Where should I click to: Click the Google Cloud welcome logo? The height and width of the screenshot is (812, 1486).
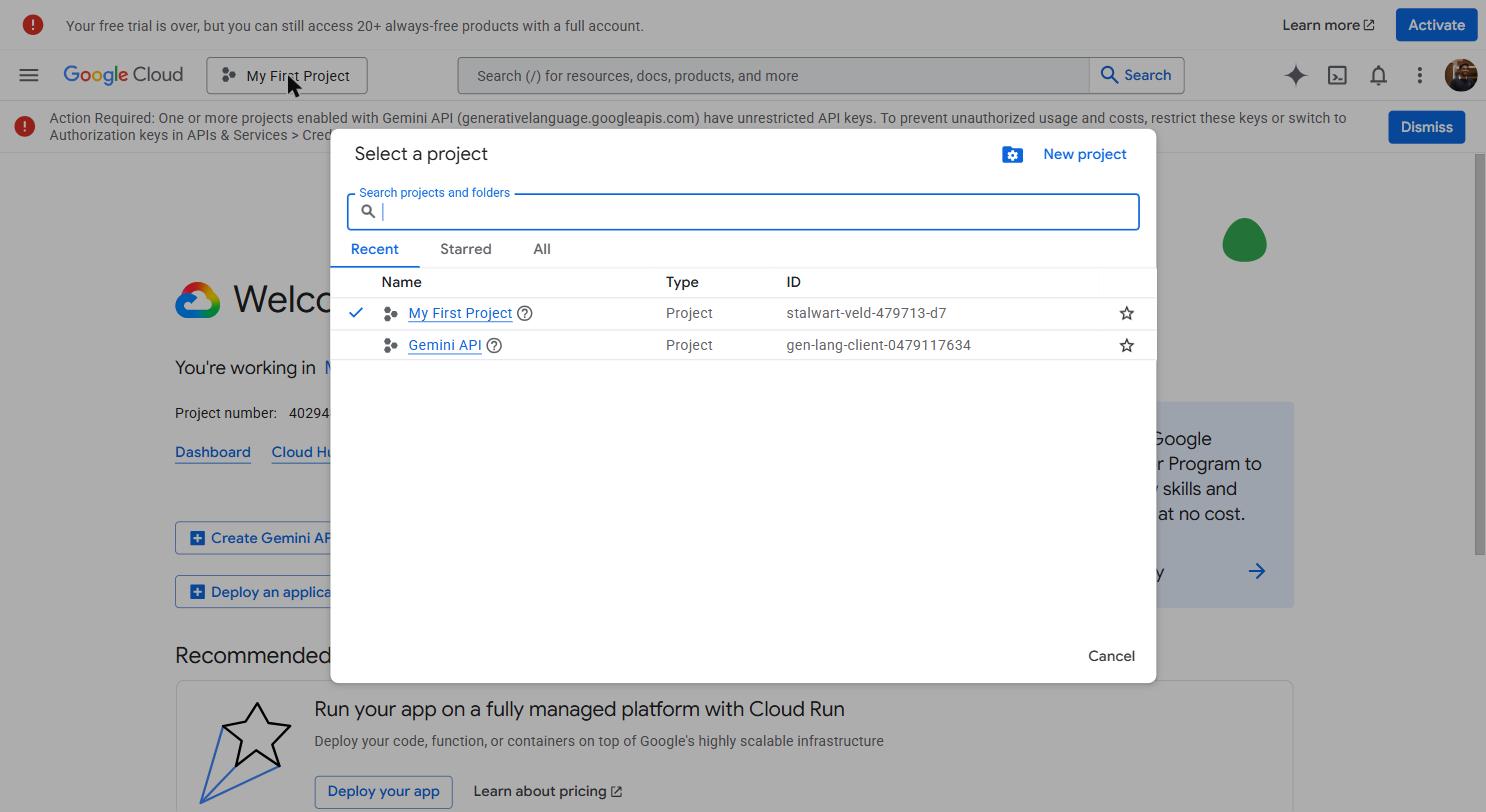click(198, 300)
